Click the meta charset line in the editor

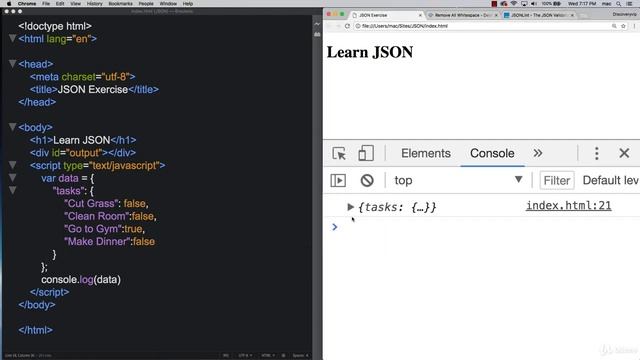[x=82, y=77]
